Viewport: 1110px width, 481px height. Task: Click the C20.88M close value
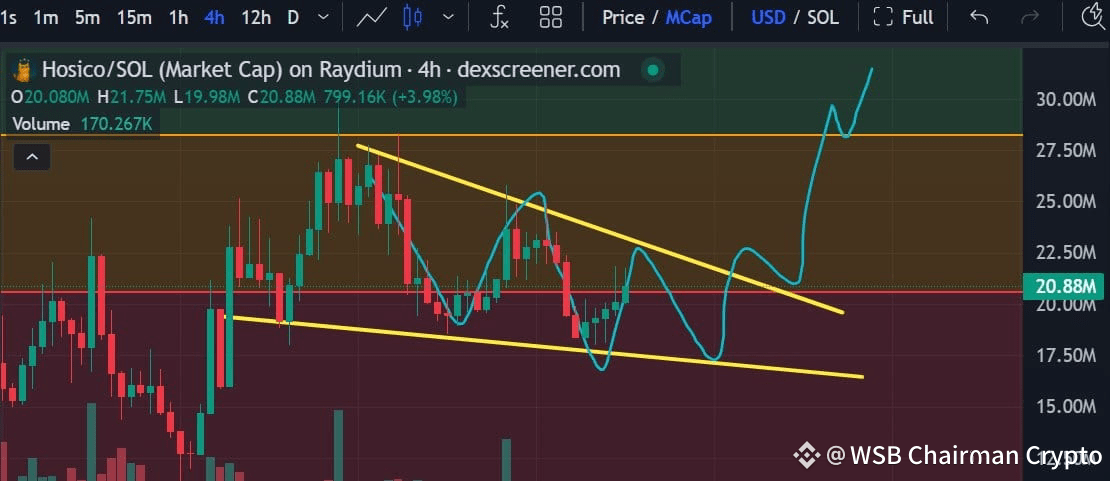pyautogui.click(x=282, y=97)
